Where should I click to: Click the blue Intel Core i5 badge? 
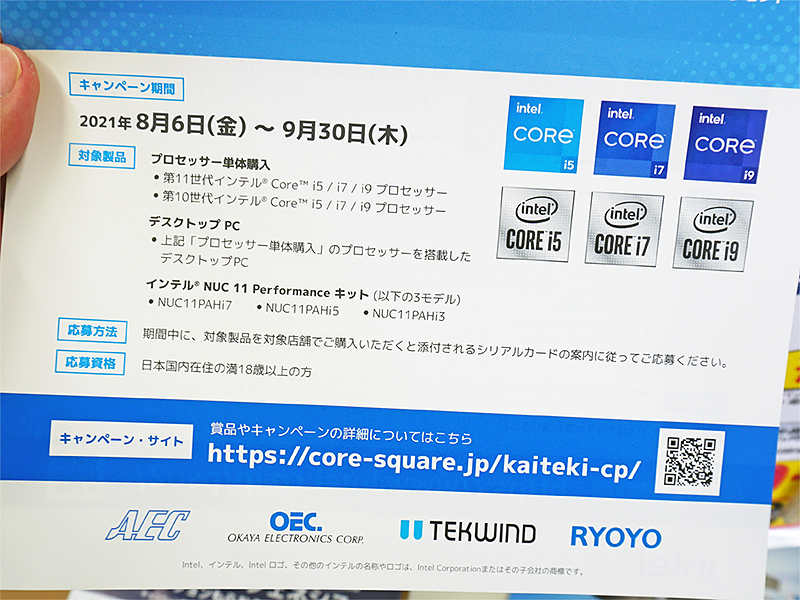click(543, 134)
